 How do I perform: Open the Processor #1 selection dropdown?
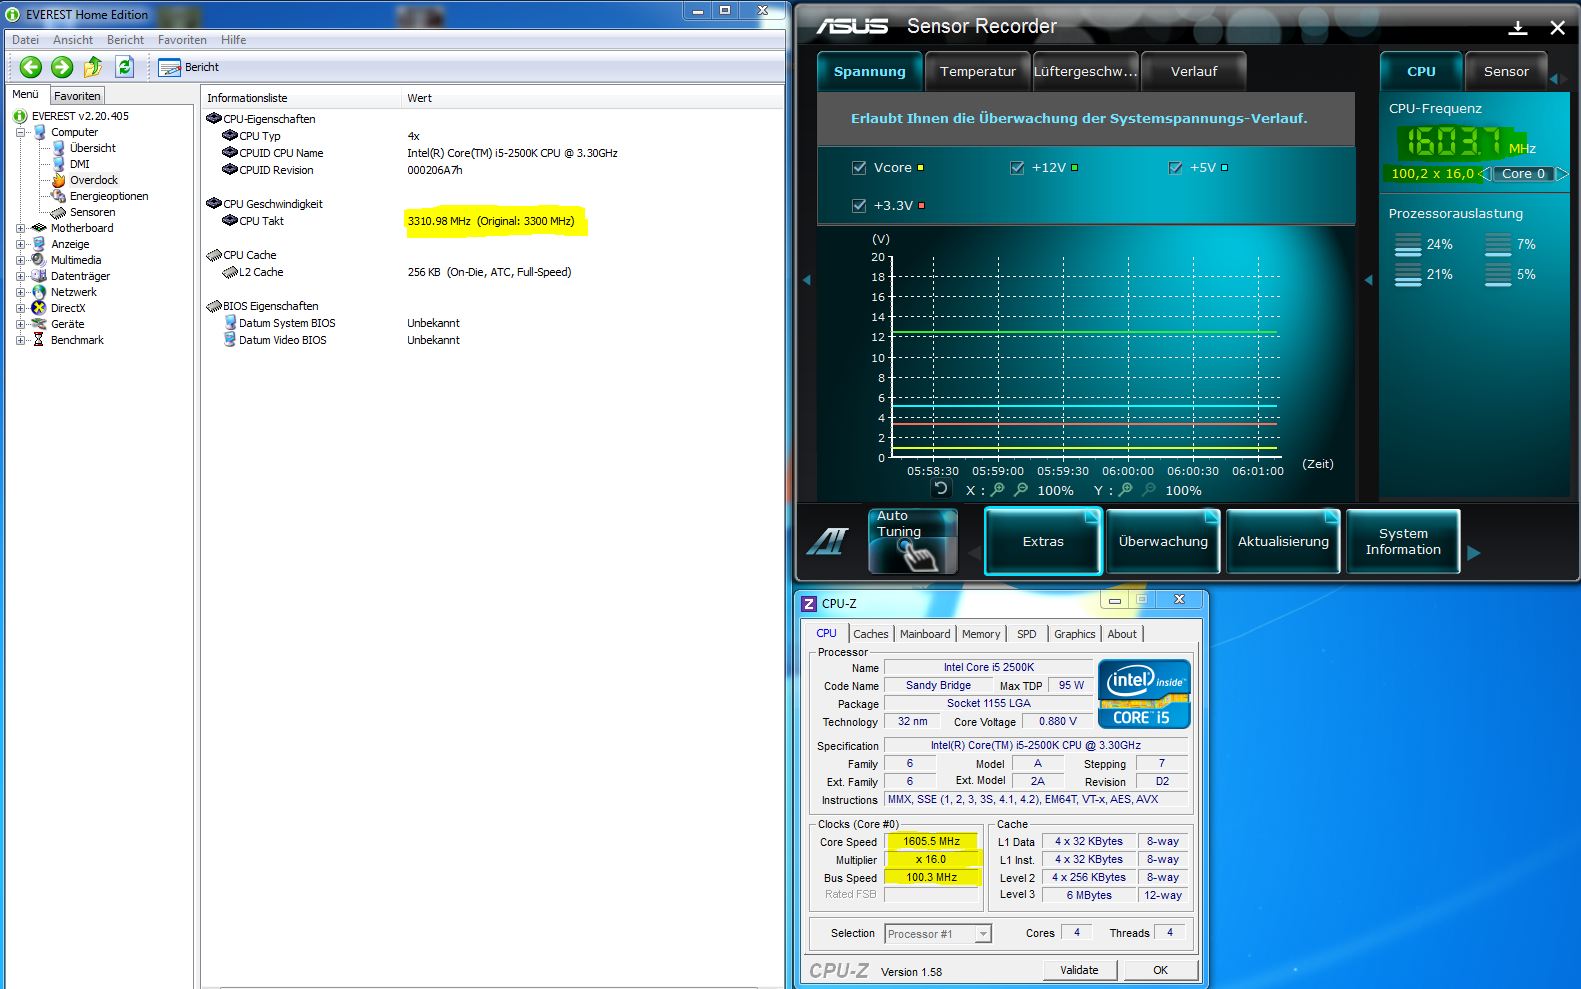pos(938,934)
